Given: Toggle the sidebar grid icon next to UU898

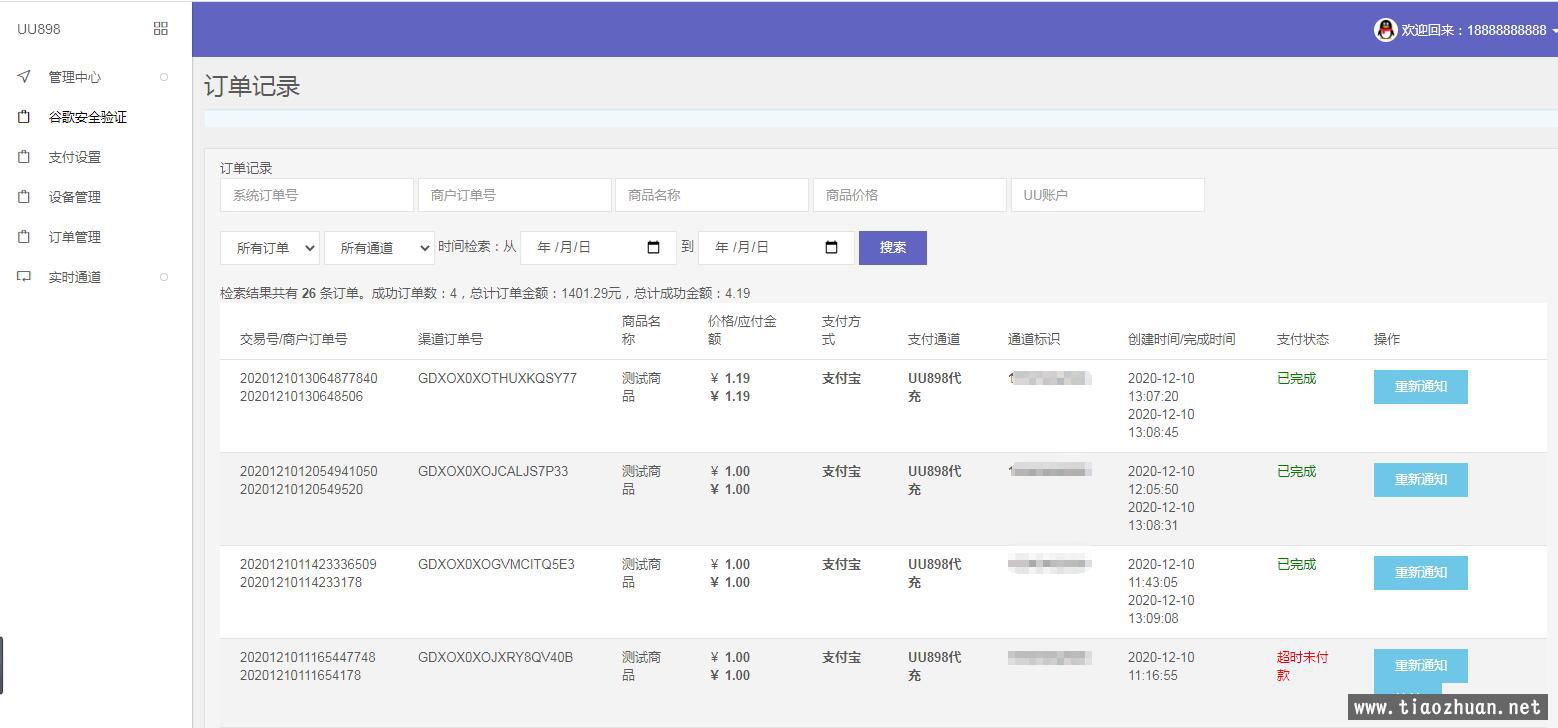Looking at the screenshot, I should tap(161, 29).
